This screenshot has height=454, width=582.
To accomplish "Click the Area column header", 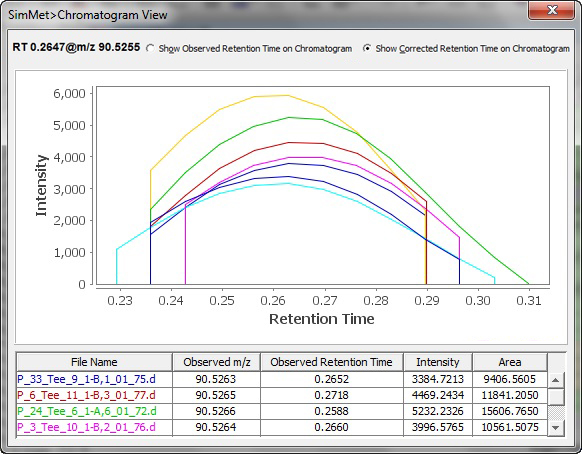I will coord(510,362).
